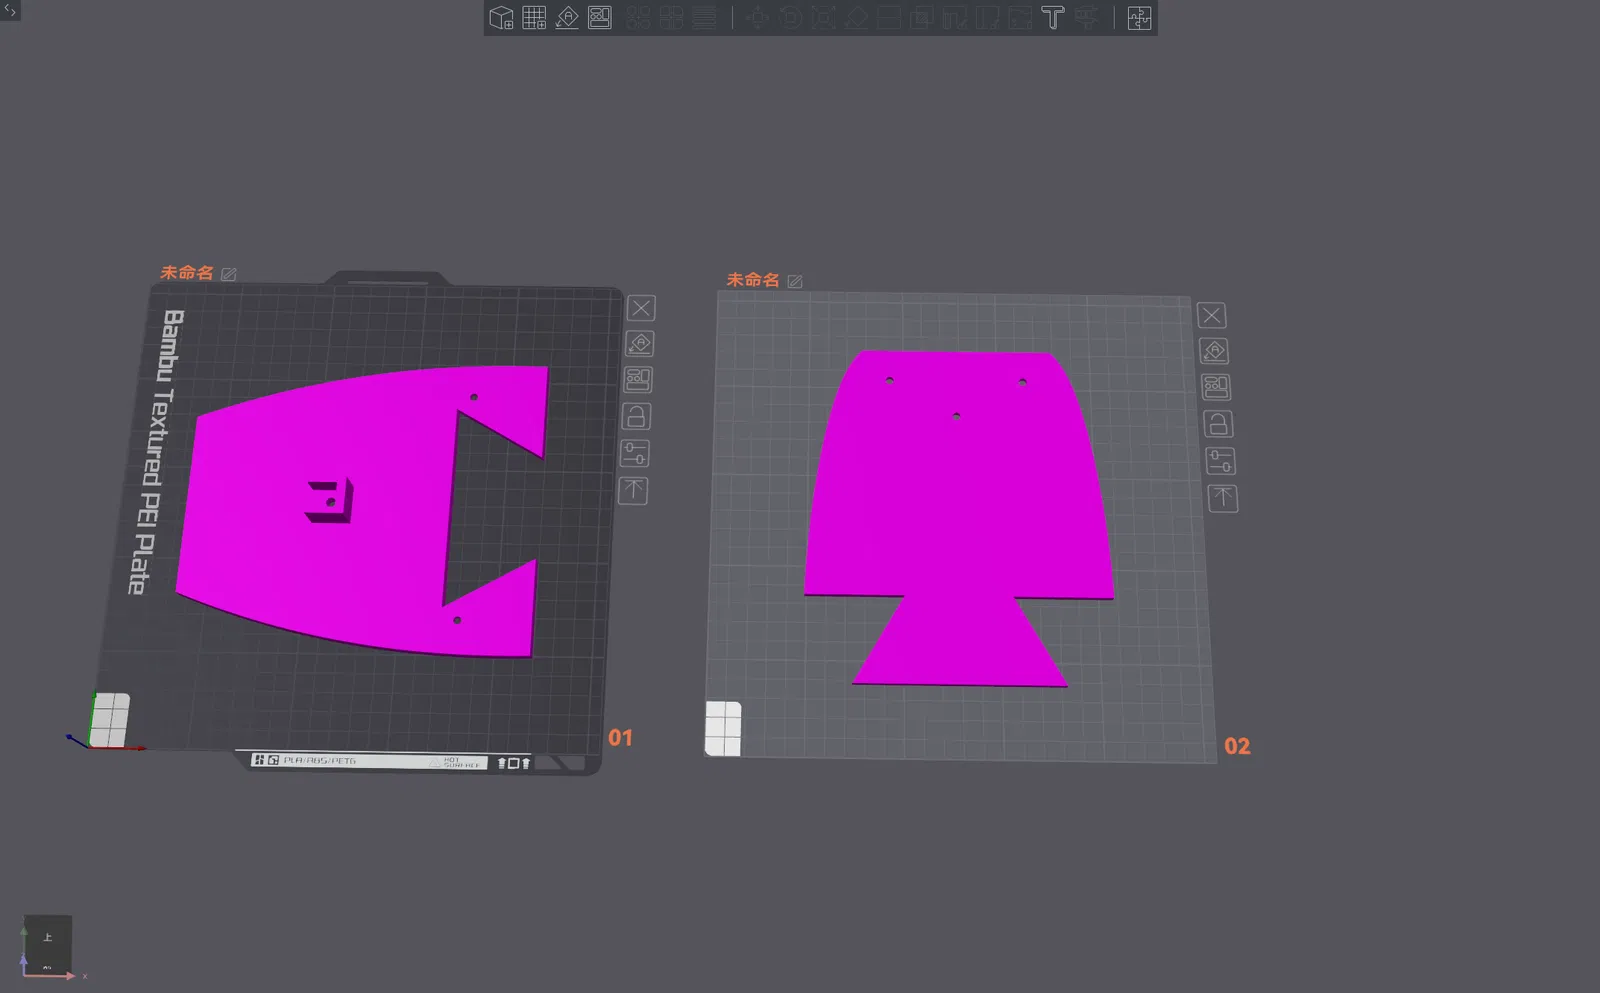The image size is (1600, 993).
Task: Click plate 01's up-arrow icon
Action: (633, 490)
